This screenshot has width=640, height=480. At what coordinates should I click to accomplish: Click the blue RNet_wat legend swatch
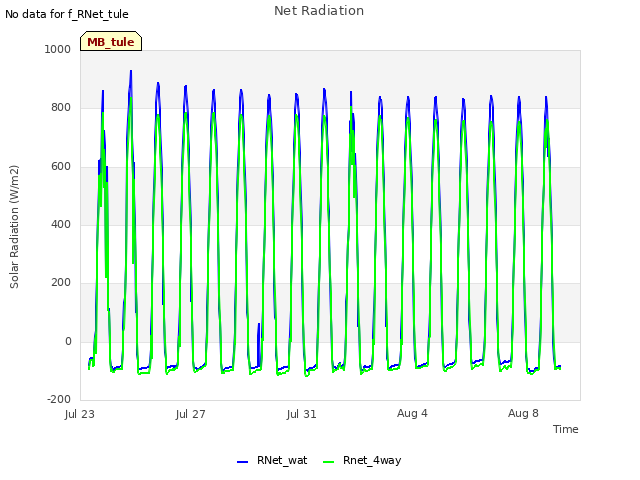[242, 462]
